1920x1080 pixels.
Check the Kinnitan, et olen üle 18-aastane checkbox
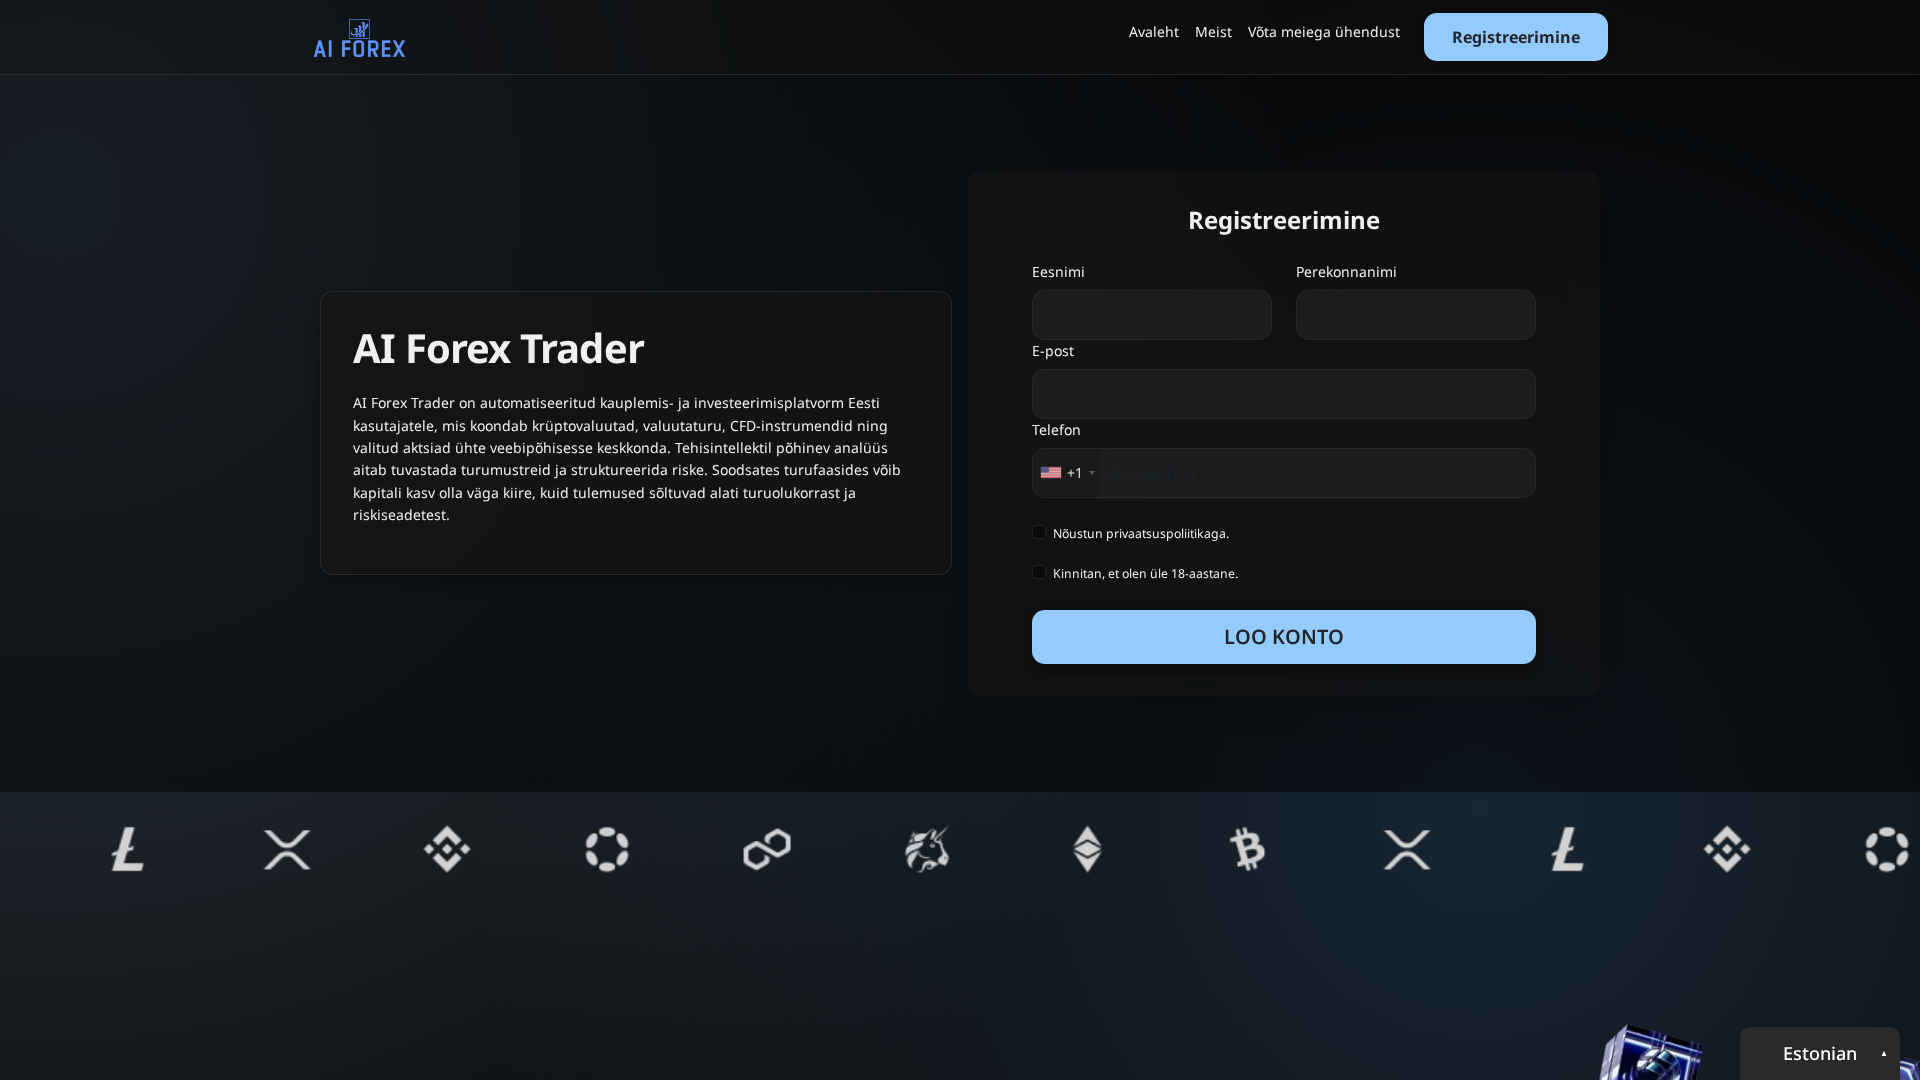click(1039, 571)
